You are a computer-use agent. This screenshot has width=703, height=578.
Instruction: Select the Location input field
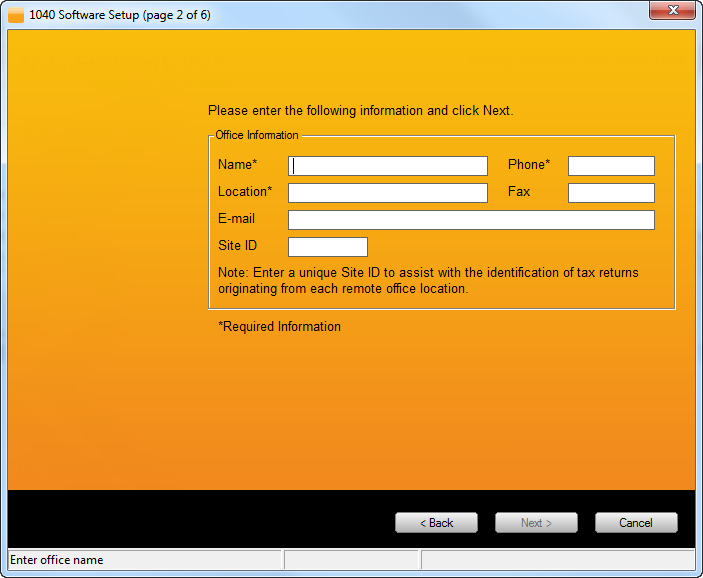point(388,193)
